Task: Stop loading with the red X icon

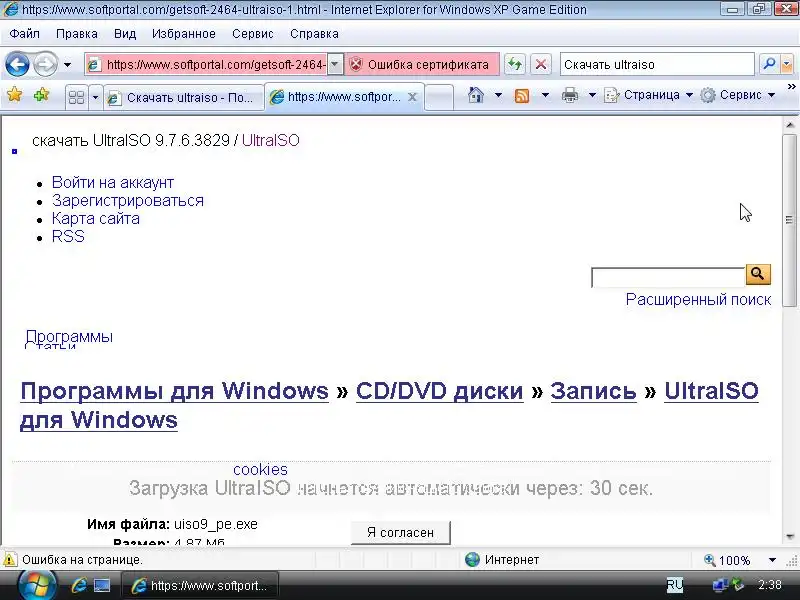Action: [x=541, y=65]
